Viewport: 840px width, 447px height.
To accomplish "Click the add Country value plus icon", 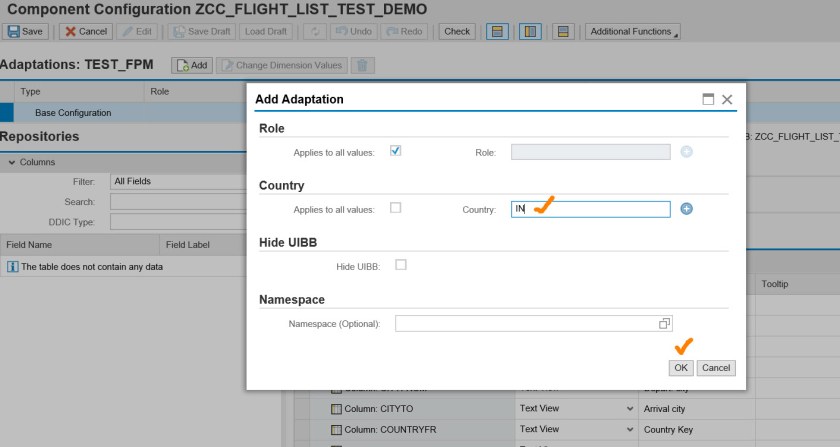I will pyautogui.click(x=687, y=209).
